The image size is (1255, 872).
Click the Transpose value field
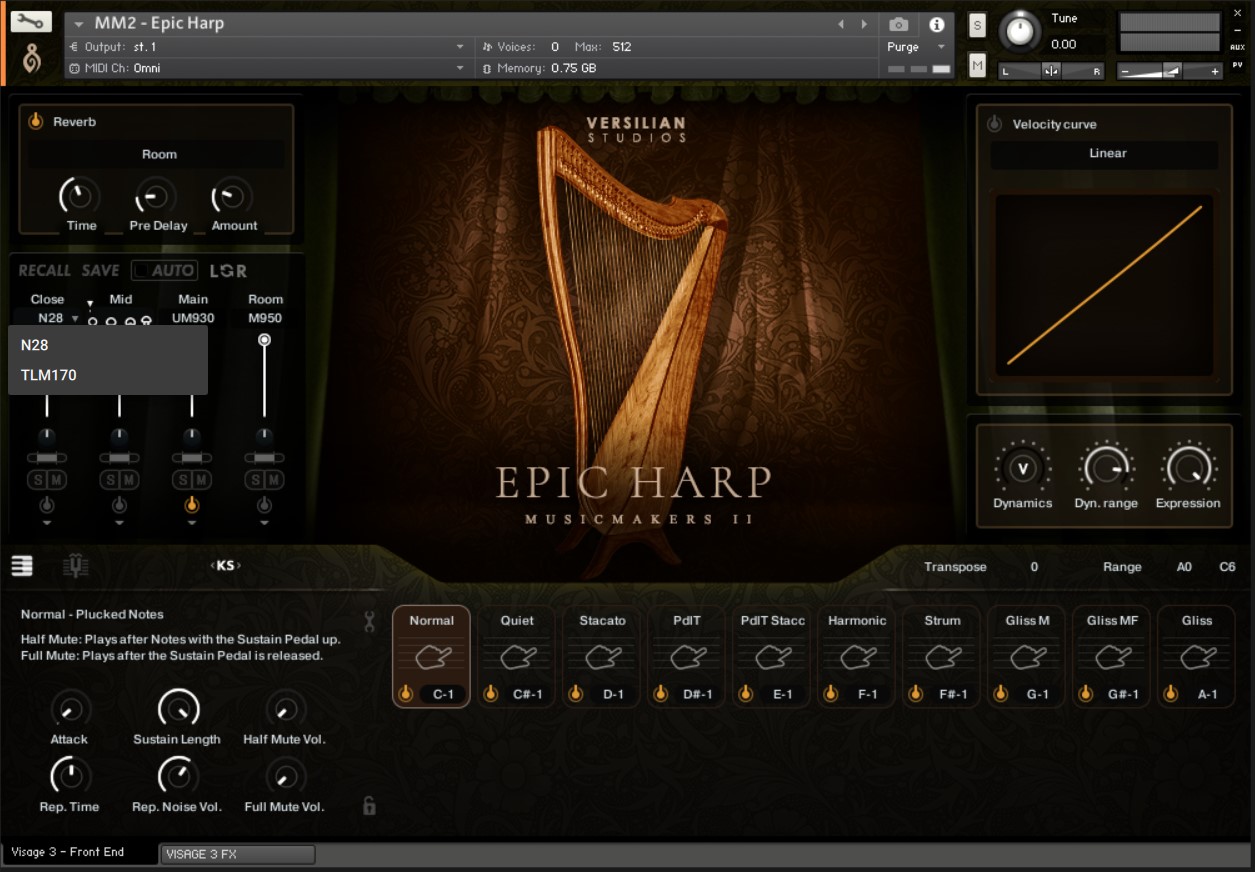(1034, 567)
